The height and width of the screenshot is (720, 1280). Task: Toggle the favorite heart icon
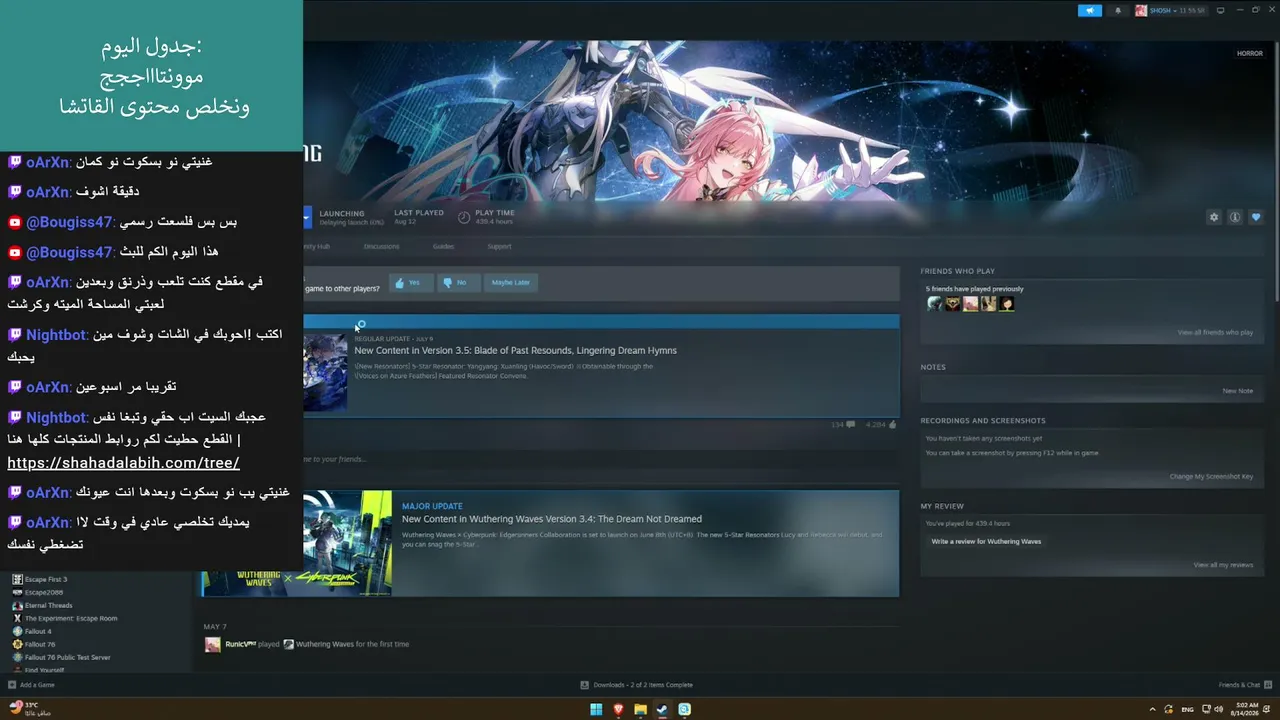pyautogui.click(x=1256, y=217)
